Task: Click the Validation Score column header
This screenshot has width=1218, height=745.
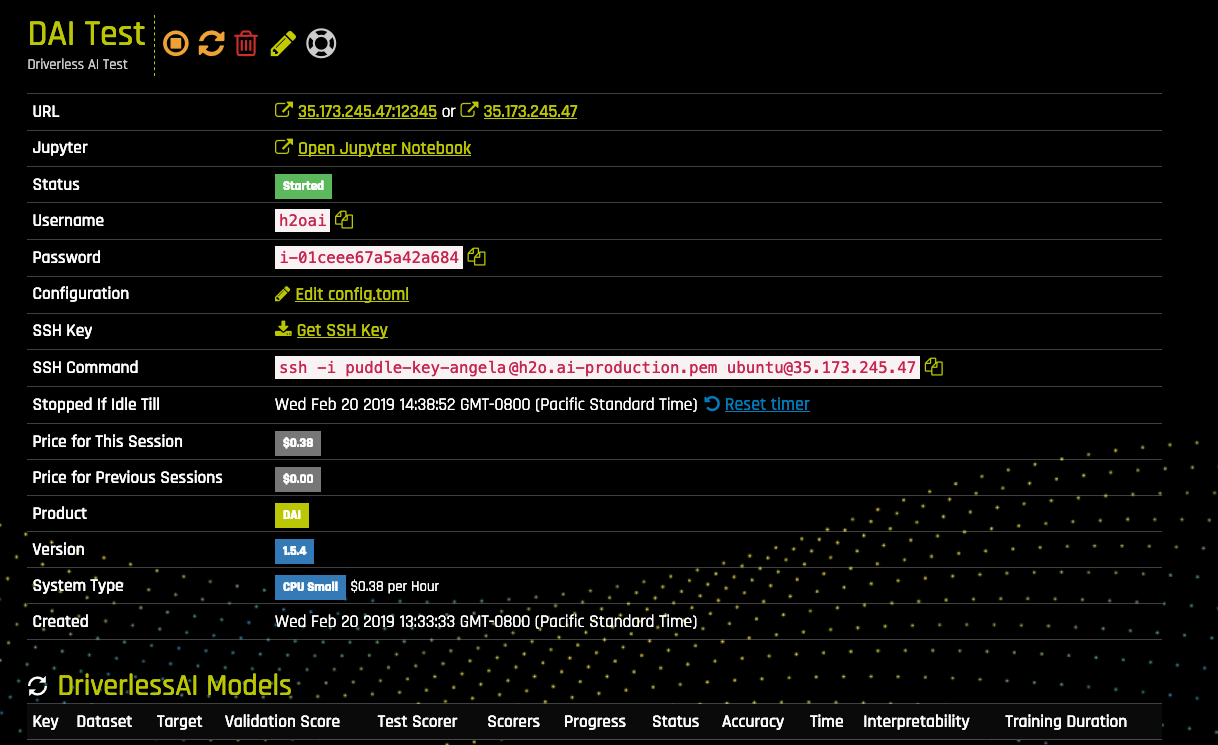Action: tap(282, 721)
